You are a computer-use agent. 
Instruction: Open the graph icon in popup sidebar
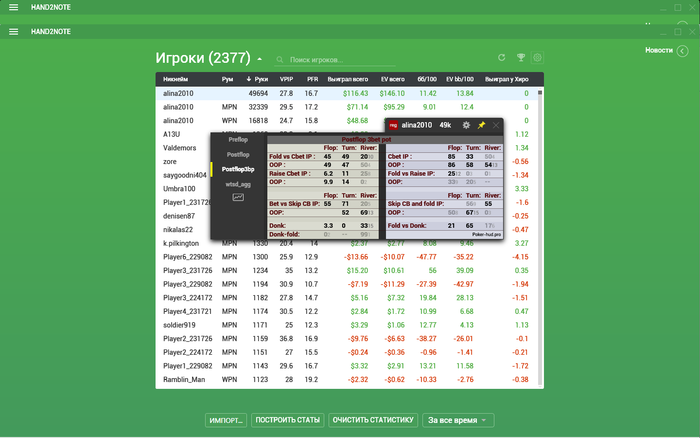click(x=238, y=197)
